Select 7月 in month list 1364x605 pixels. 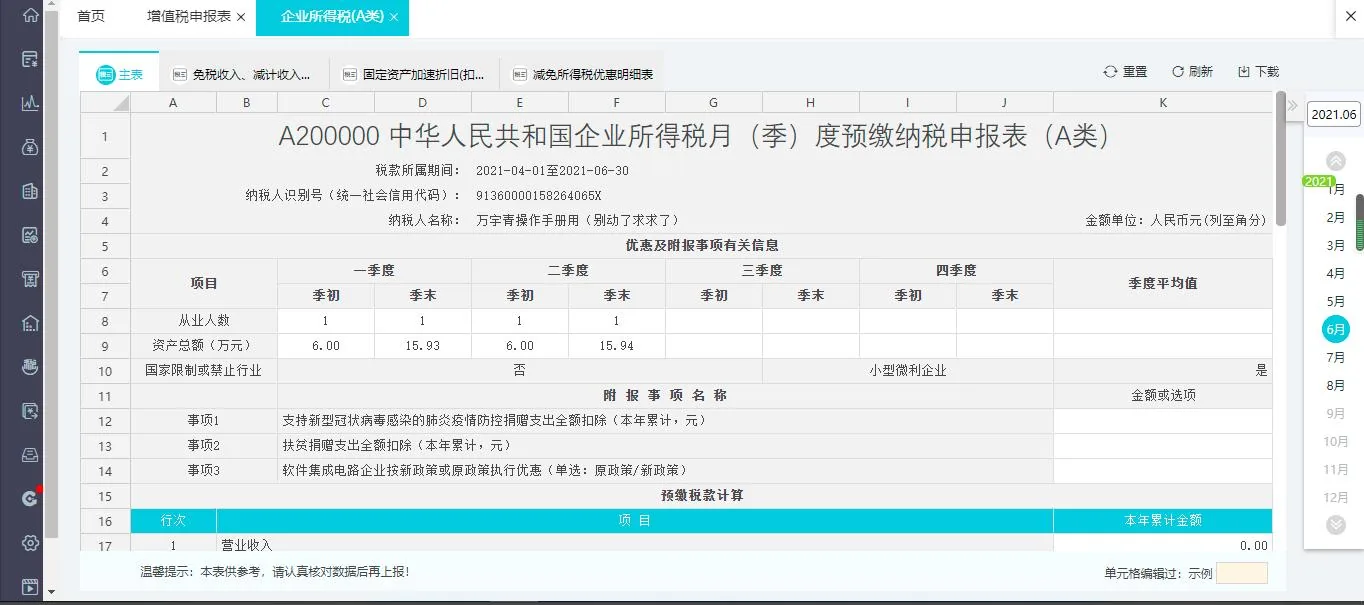point(1336,357)
